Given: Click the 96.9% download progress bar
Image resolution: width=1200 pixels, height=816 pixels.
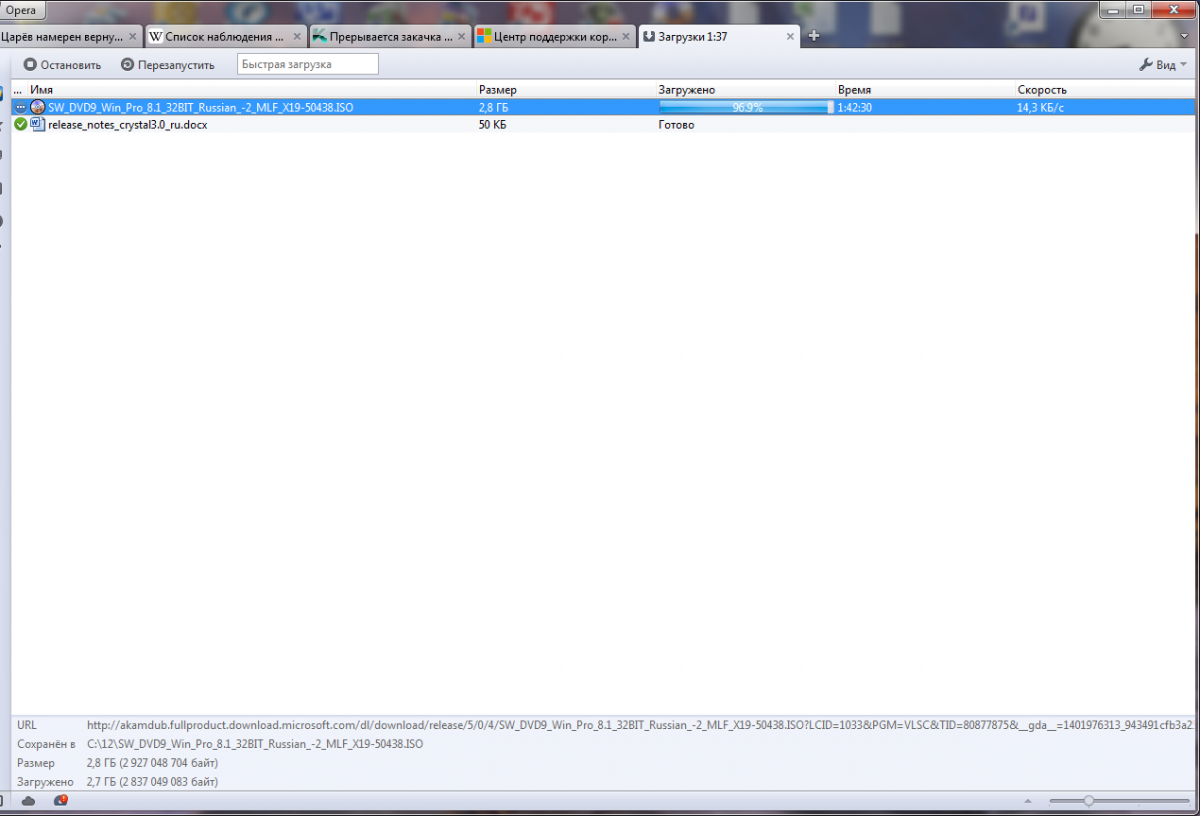Looking at the screenshot, I should [x=746, y=107].
